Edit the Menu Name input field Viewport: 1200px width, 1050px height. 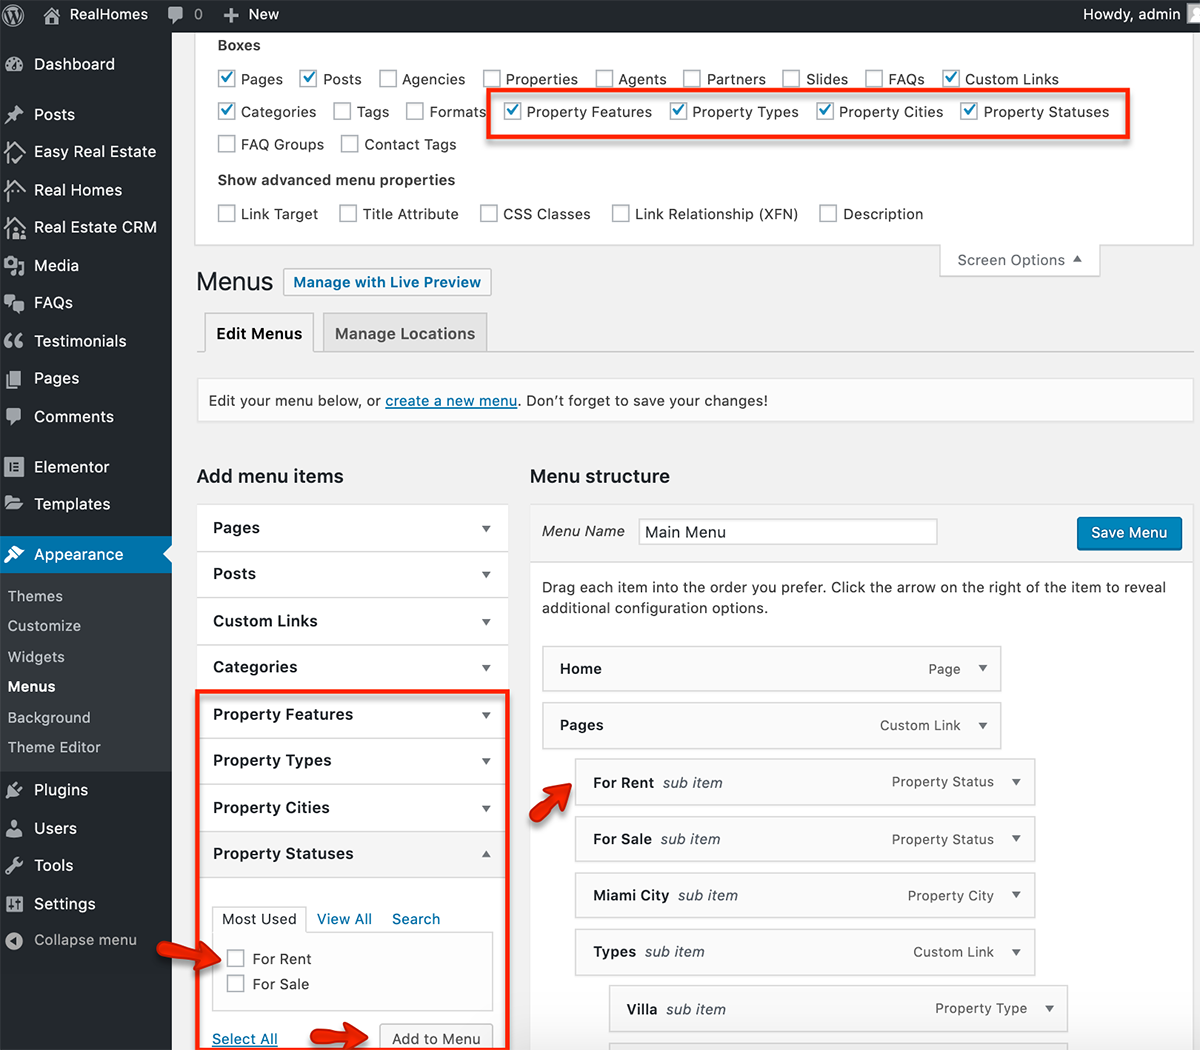pos(788,532)
